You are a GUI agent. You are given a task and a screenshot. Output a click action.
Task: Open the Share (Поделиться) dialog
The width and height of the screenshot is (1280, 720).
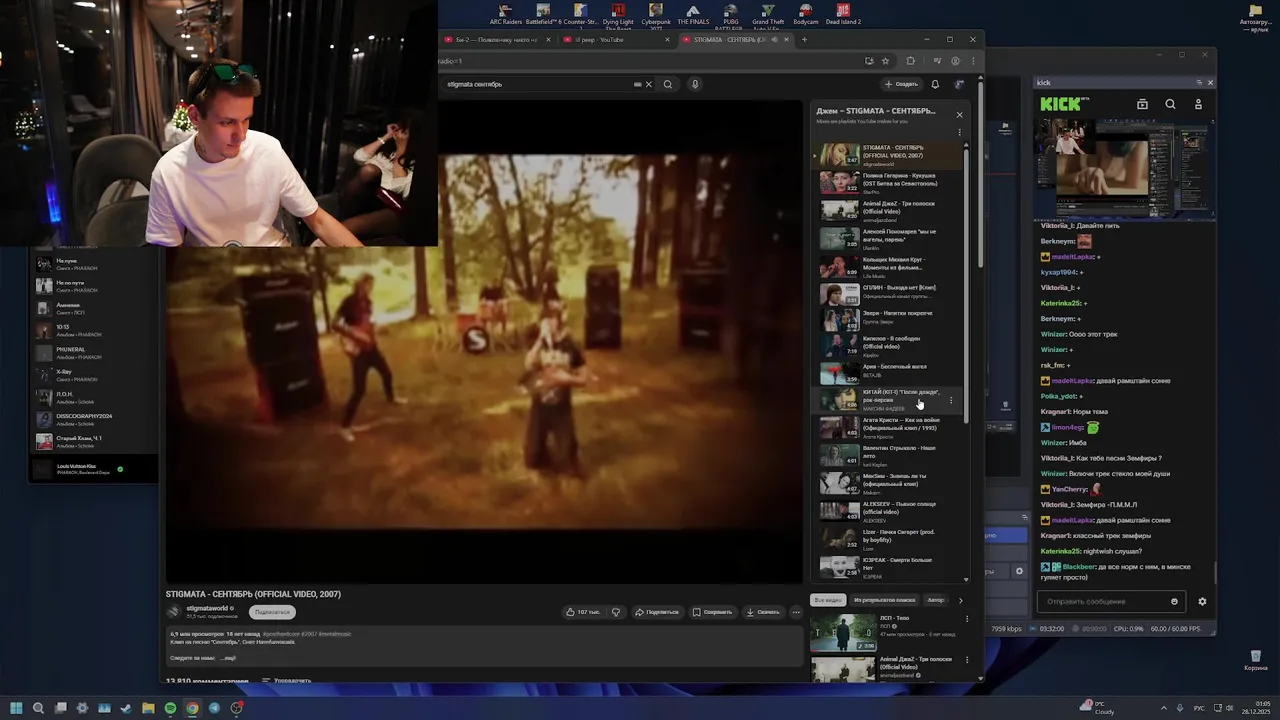click(x=657, y=612)
